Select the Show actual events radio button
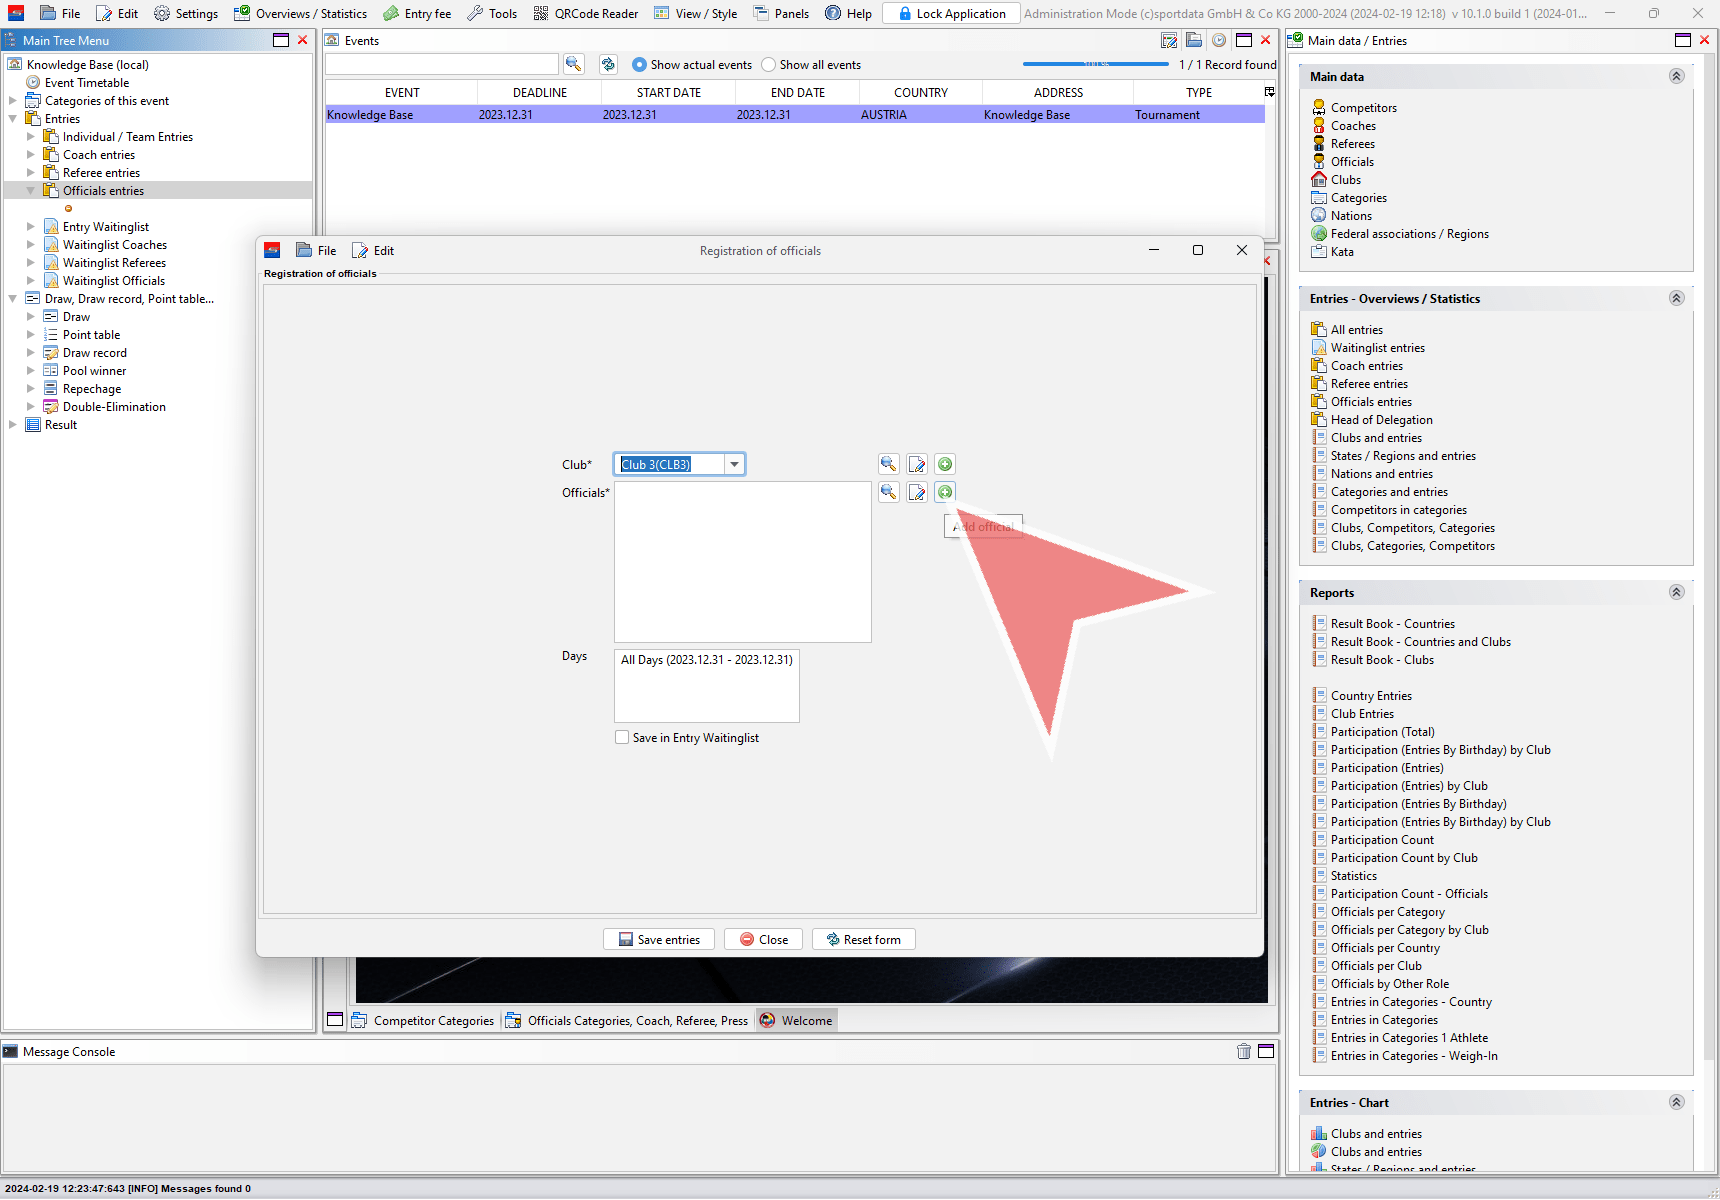The height and width of the screenshot is (1200, 1720). point(639,65)
